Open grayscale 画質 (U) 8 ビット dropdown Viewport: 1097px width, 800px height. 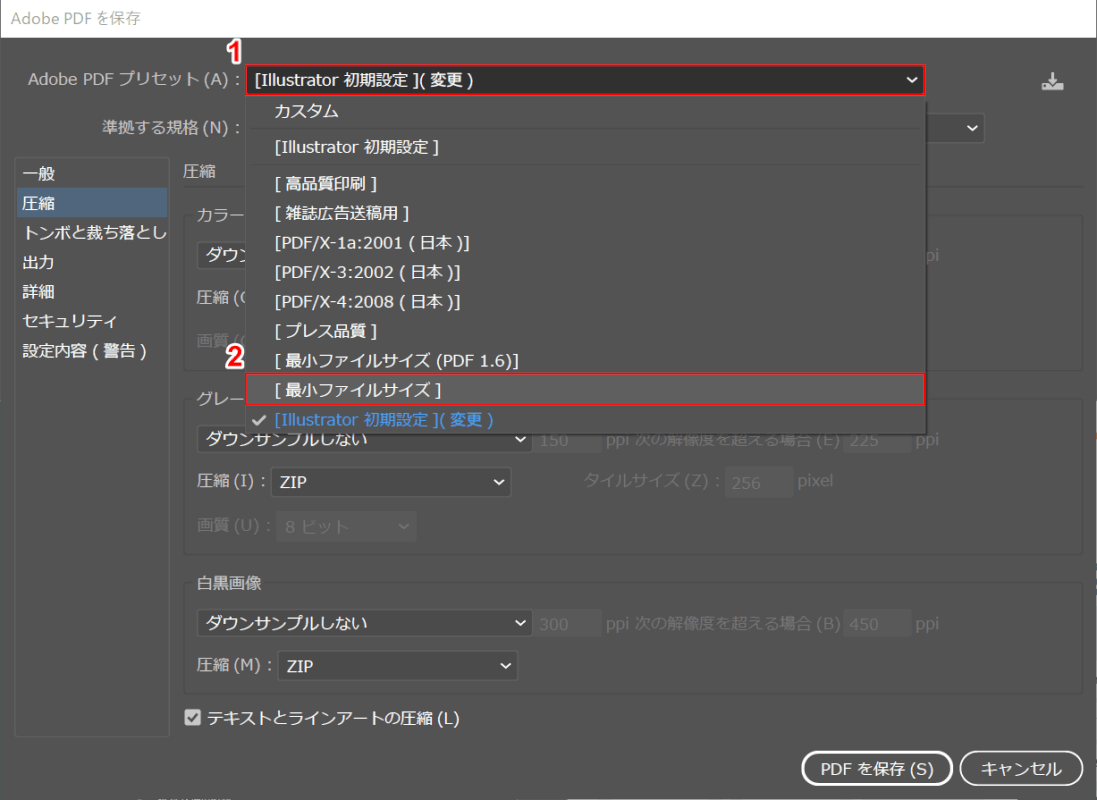(346, 526)
